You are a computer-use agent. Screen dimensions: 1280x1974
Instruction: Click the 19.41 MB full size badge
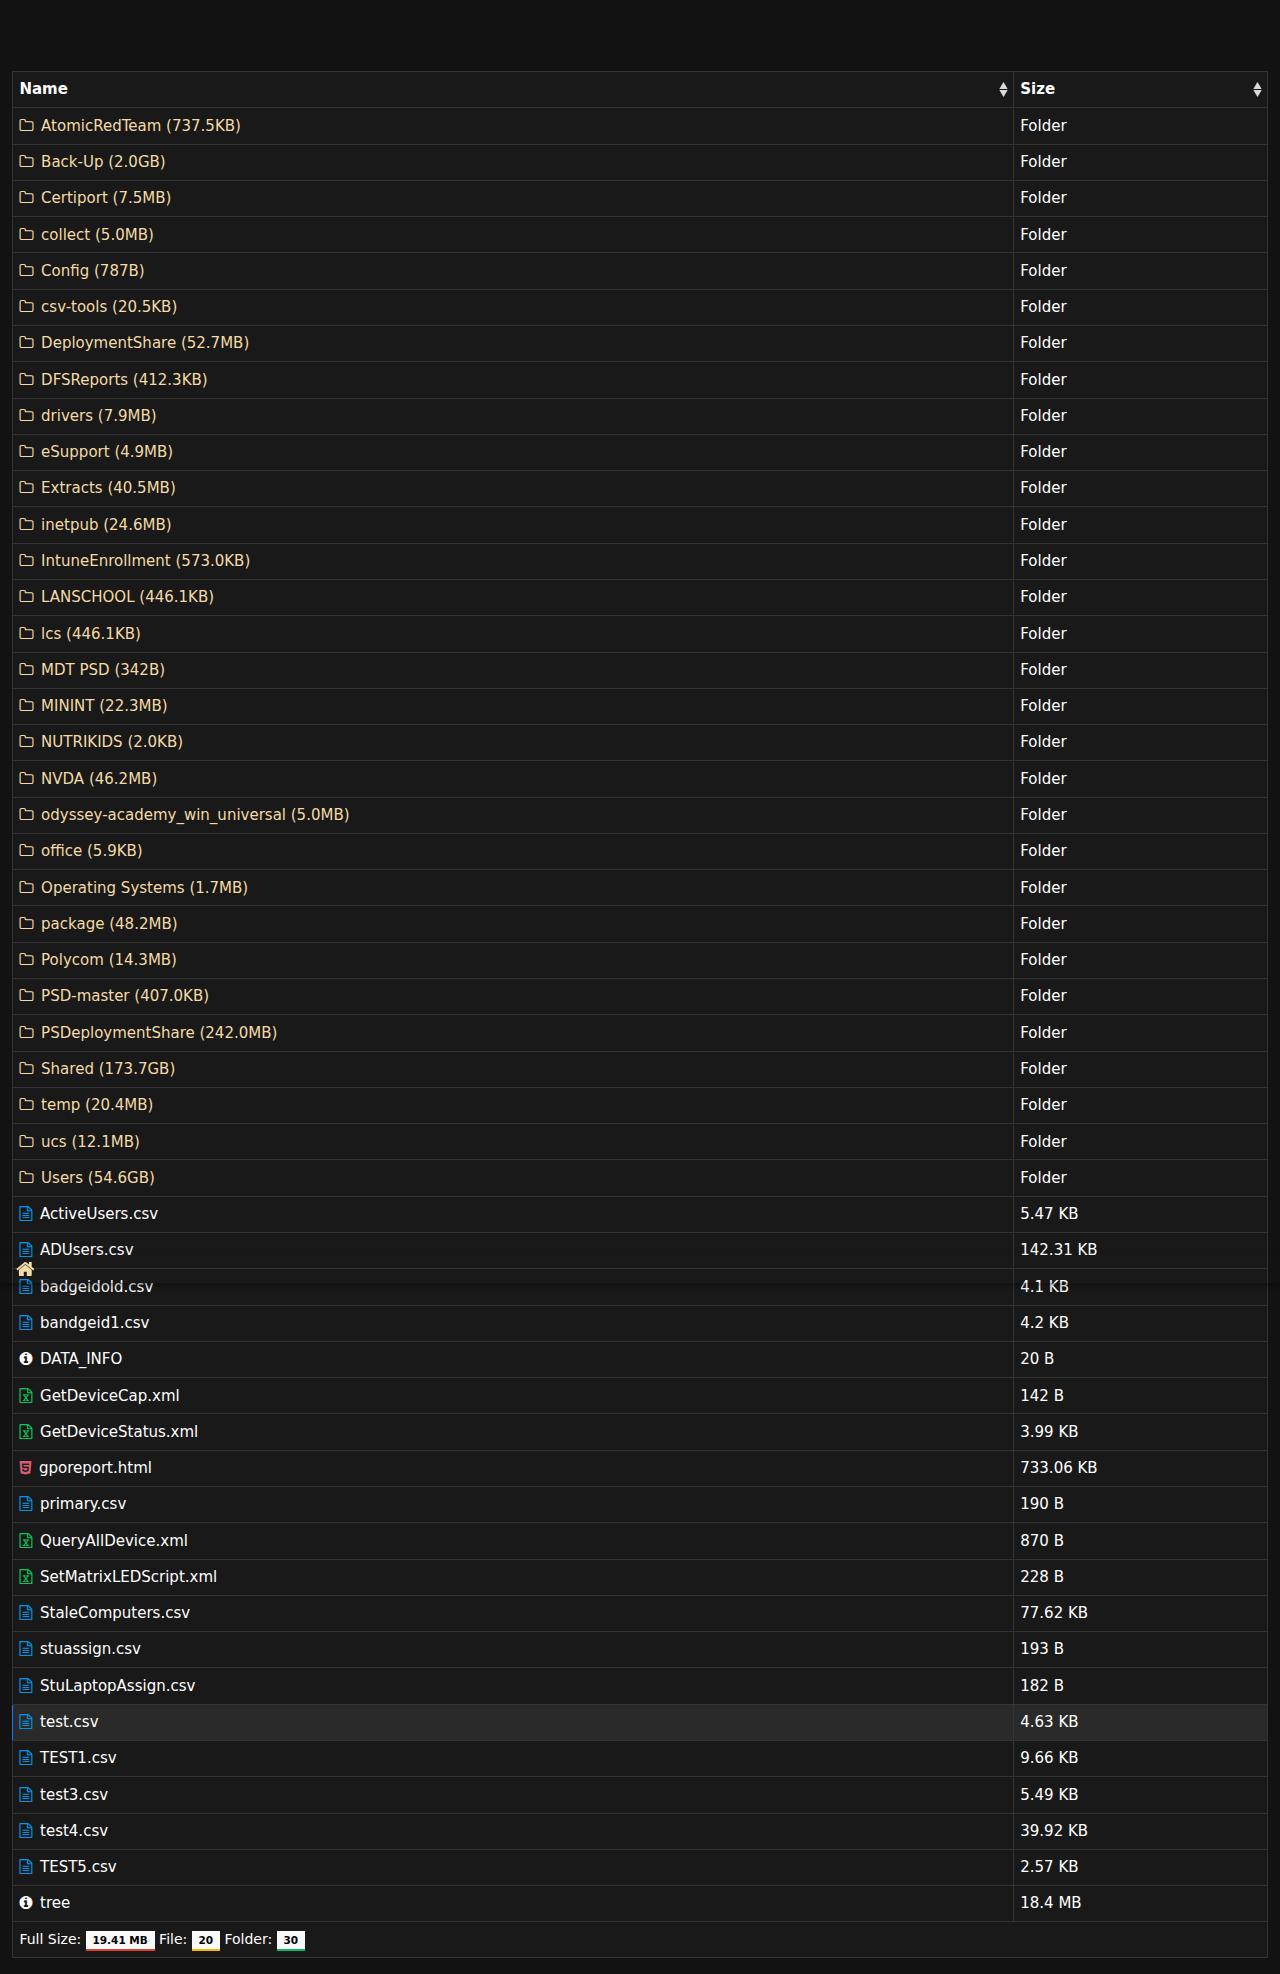[120, 1940]
